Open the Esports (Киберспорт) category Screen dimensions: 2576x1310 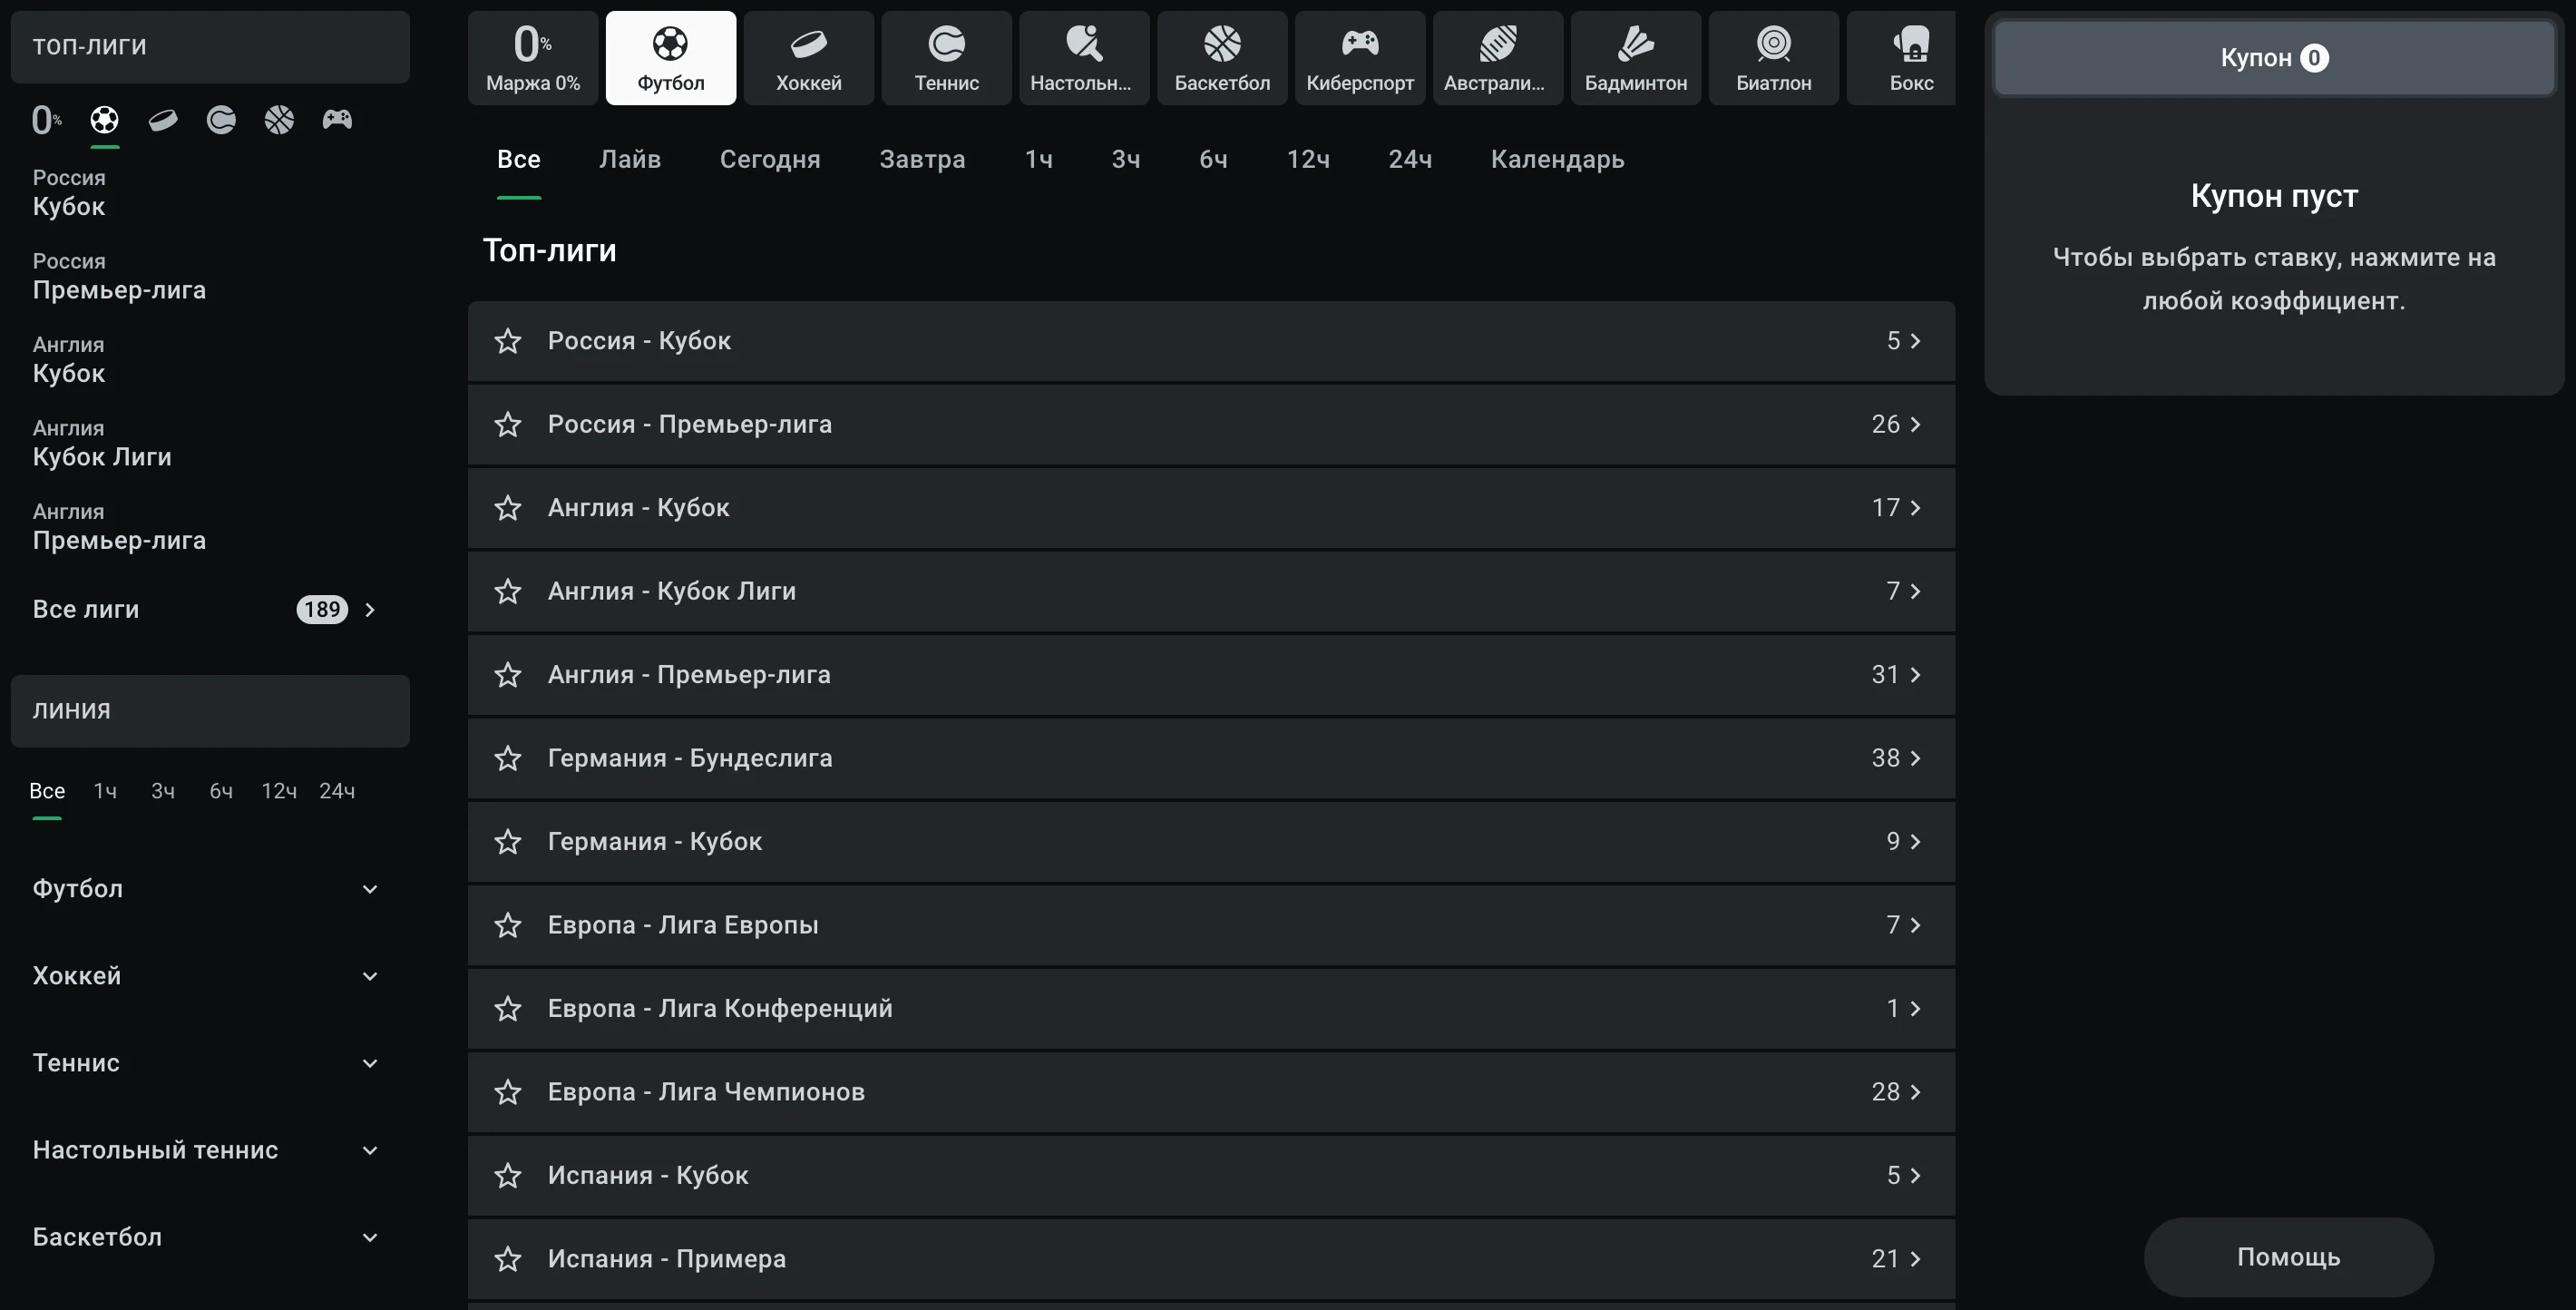tap(1359, 58)
